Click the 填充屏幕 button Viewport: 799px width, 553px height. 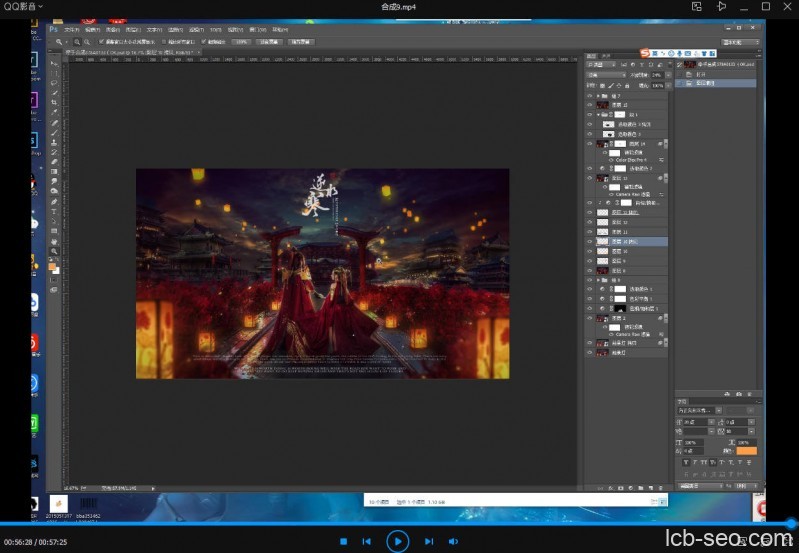300,42
